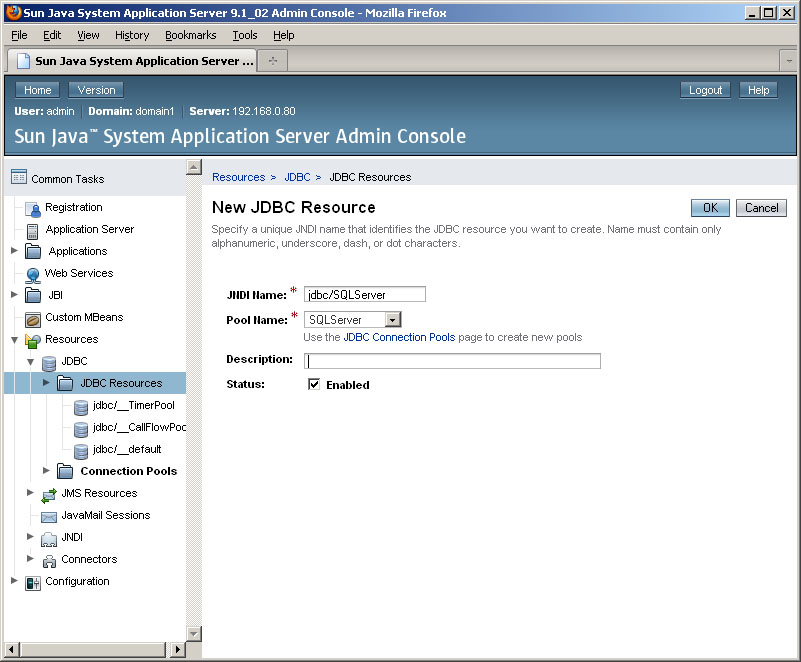Image resolution: width=801 pixels, height=662 pixels.
Task: Expand the Applications tree node
Action: click(x=14, y=250)
